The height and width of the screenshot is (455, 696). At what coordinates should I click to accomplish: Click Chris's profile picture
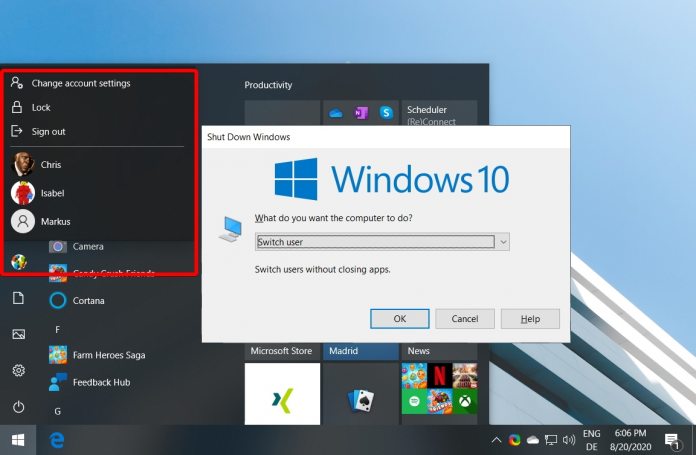click(23, 164)
